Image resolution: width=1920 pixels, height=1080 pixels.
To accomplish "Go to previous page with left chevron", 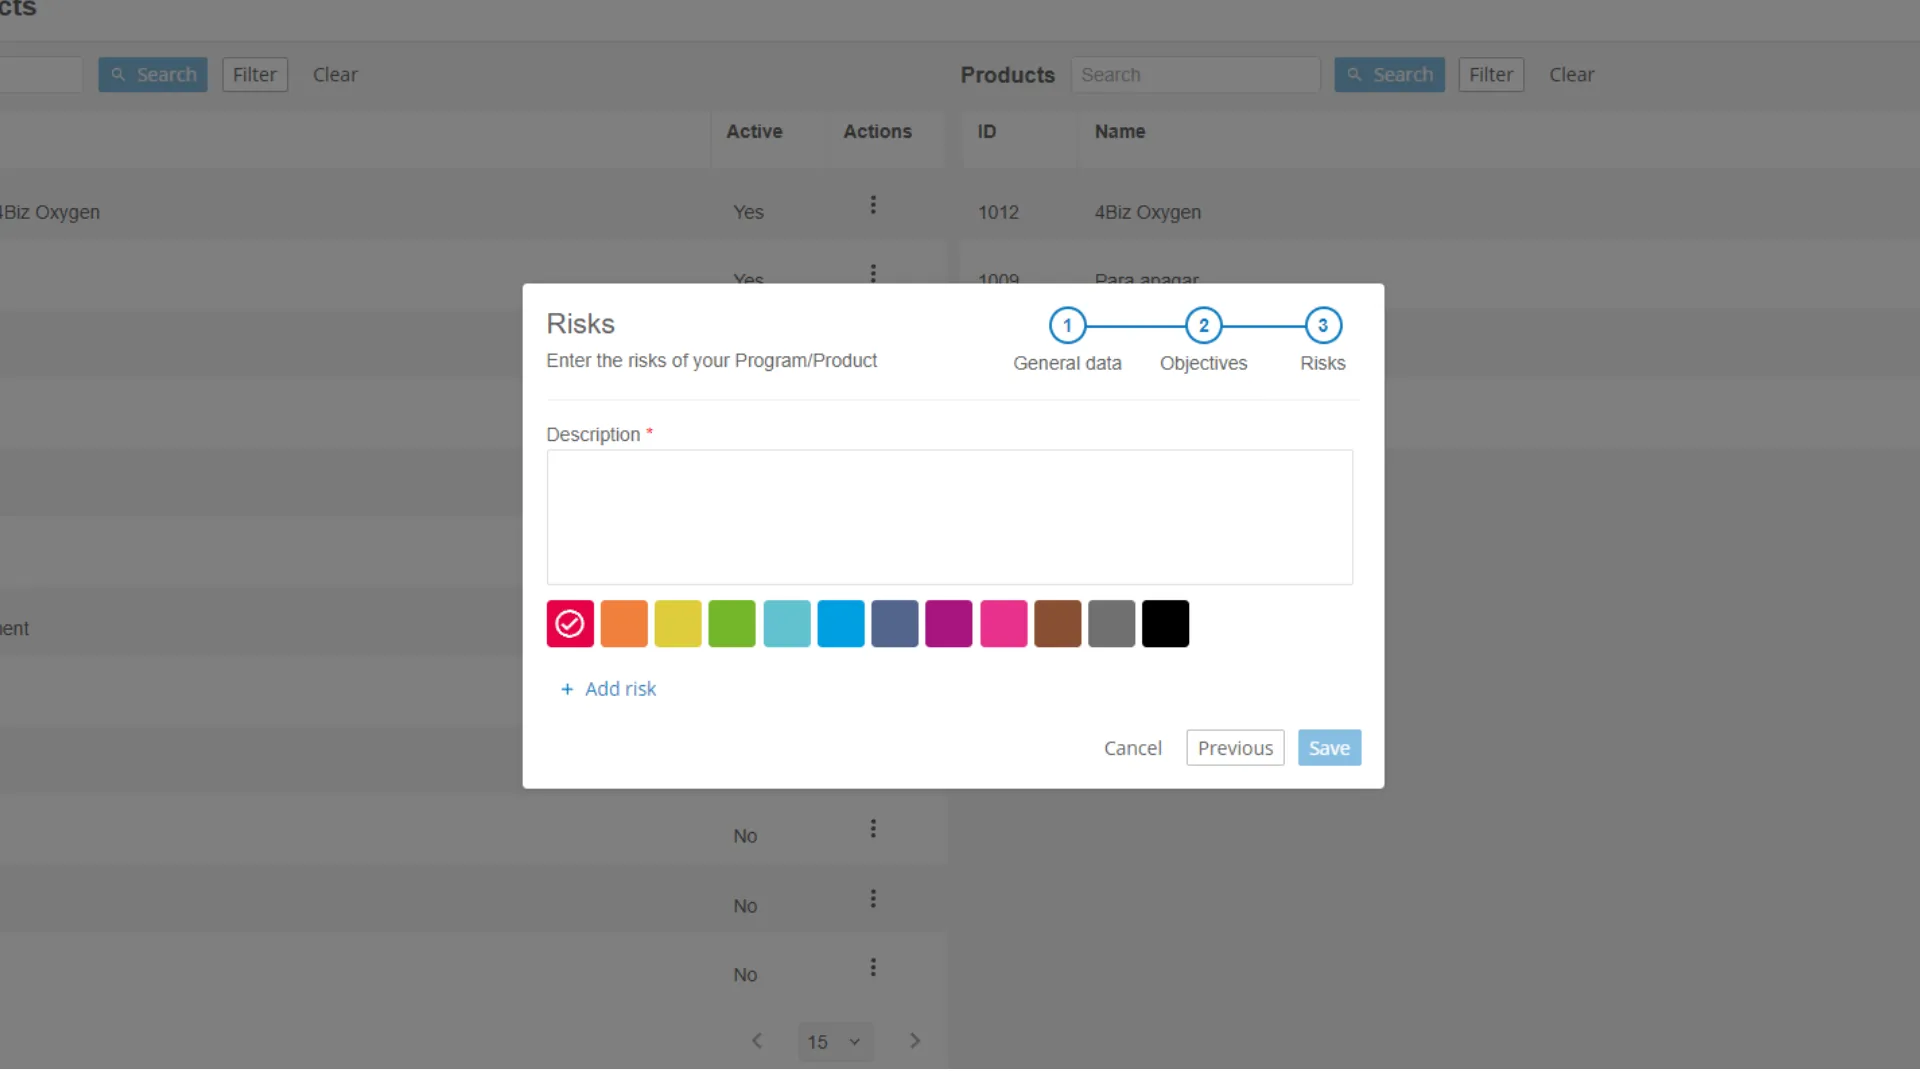I will click(757, 1041).
